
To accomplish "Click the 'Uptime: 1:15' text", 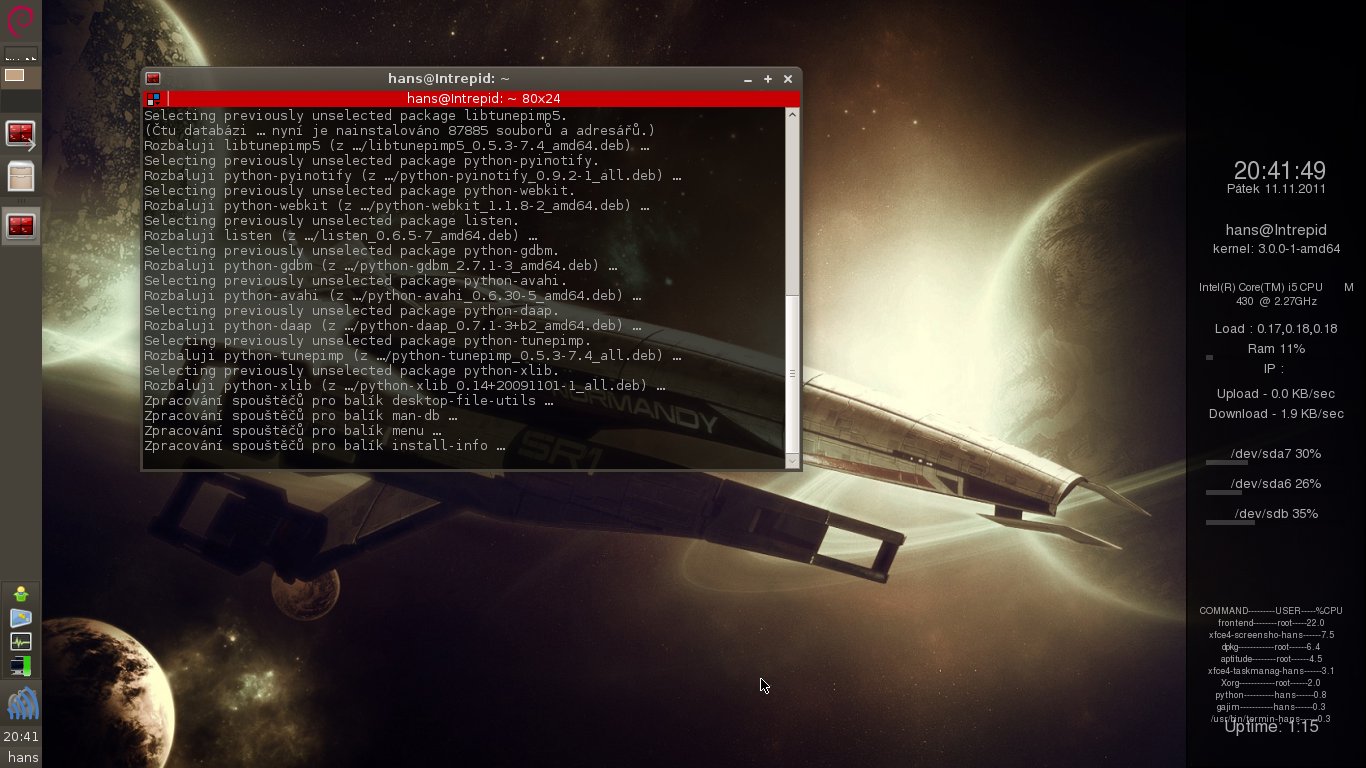I will (x=1272, y=727).
